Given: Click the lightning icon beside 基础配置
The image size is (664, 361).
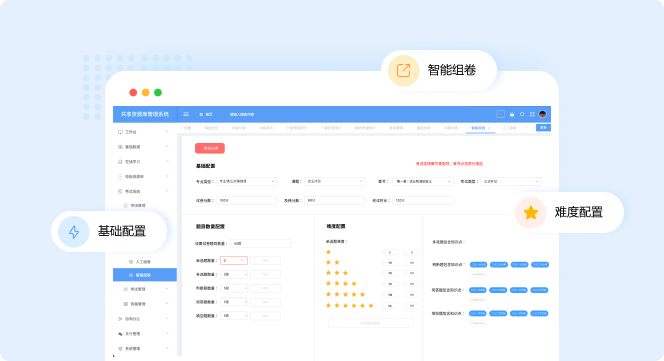Looking at the screenshot, I should [74, 232].
